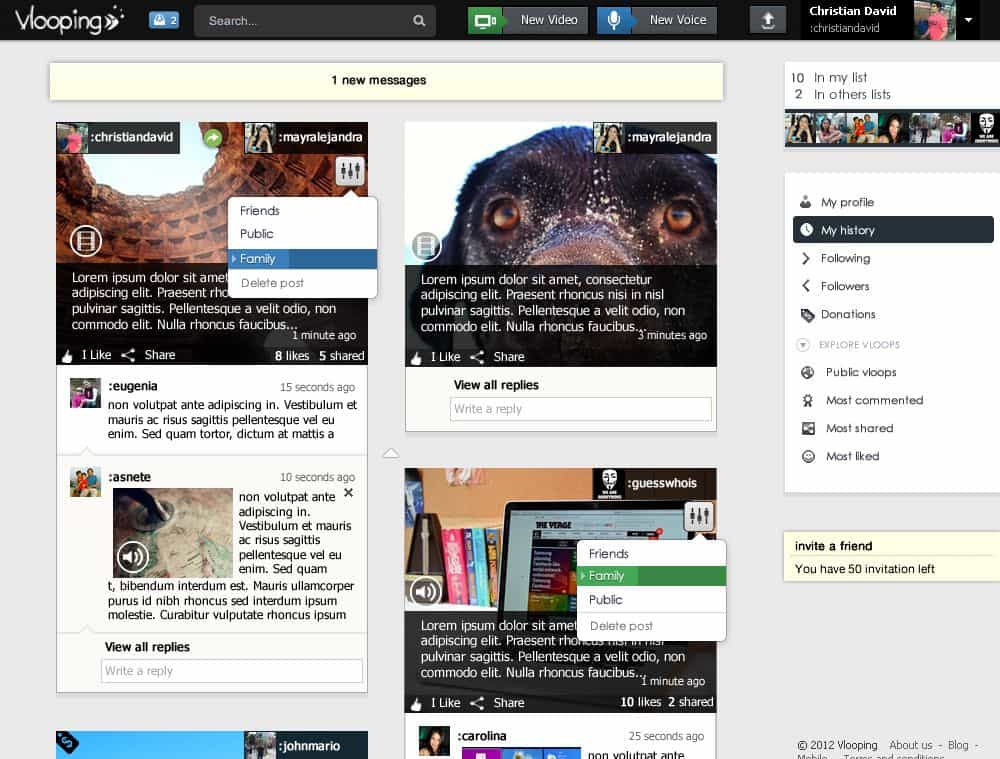This screenshot has height=759, width=1000.
Task: Play the video on the christiandavid post
Action: click(86, 241)
